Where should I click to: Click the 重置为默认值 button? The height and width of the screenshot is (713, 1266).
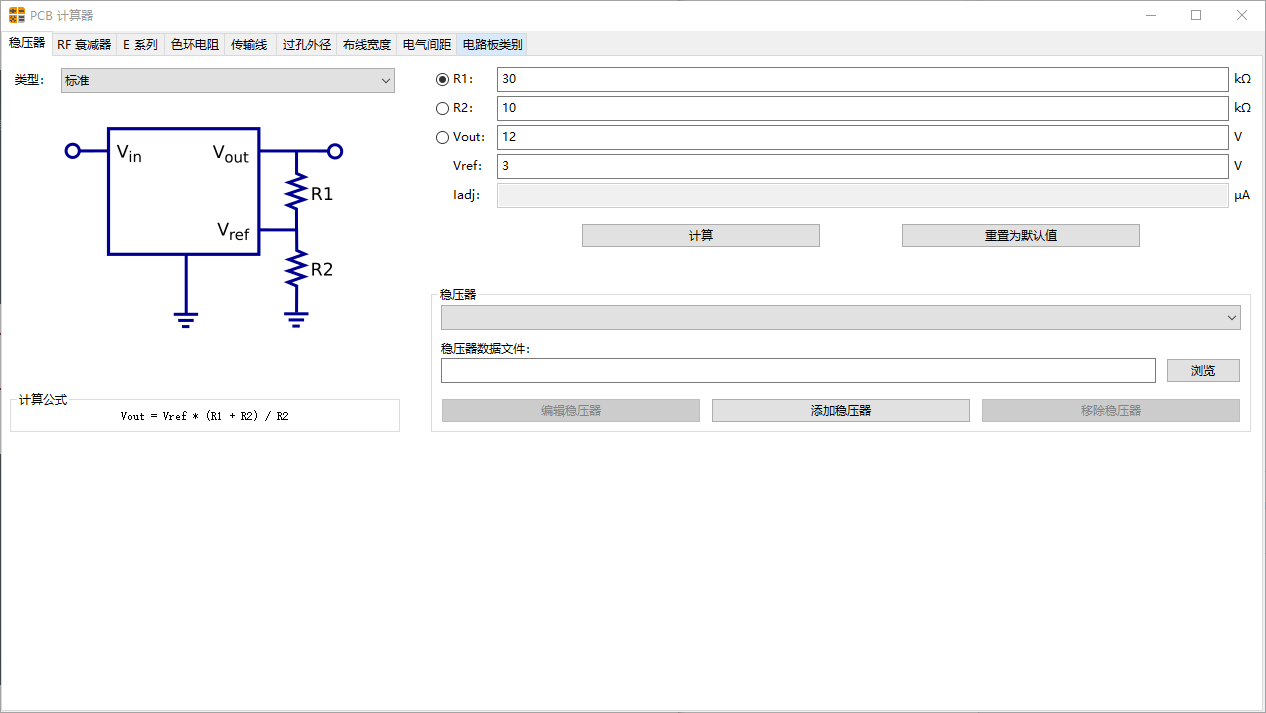(x=1020, y=236)
